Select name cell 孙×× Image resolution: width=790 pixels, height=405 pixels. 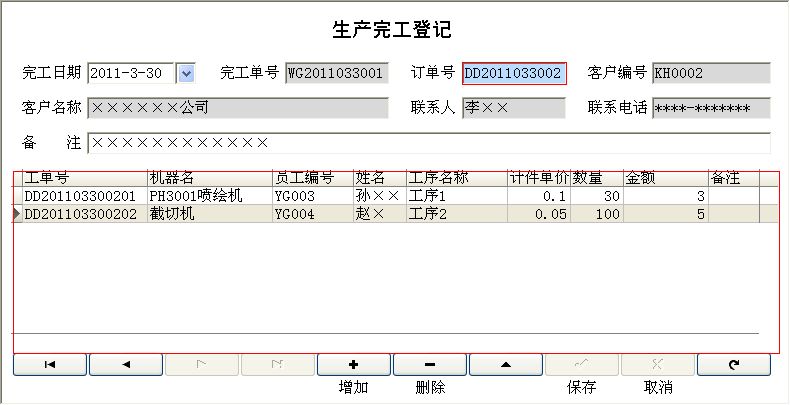380,196
